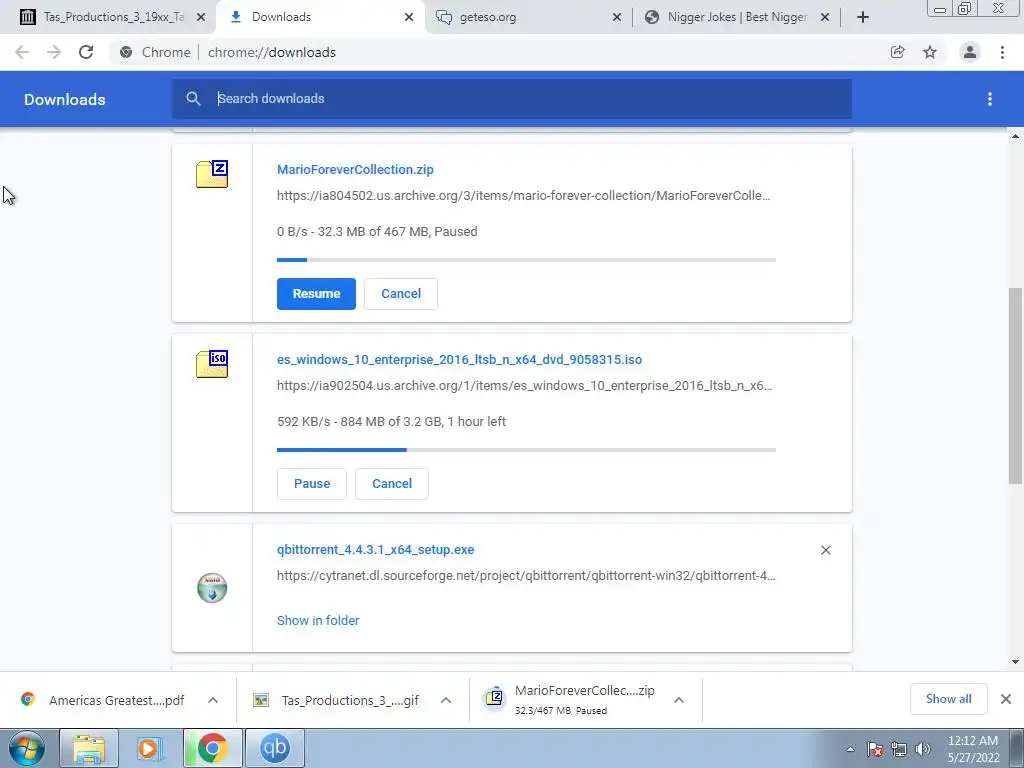The height and width of the screenshot is (768, 1024).
Task: Click MarioForeverCollection.zip progress bar
Action: [526, 260]
